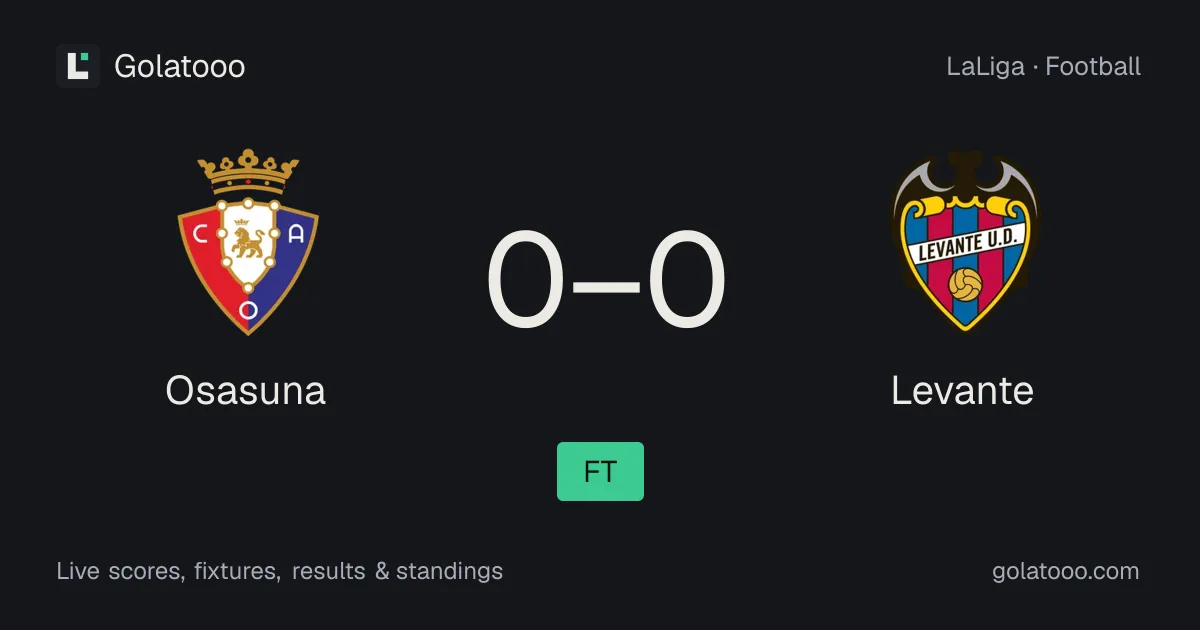Click the lion emblem in Osasuna crest
The width and height of the screenshot is (1200, 630).
pos(247,241)
